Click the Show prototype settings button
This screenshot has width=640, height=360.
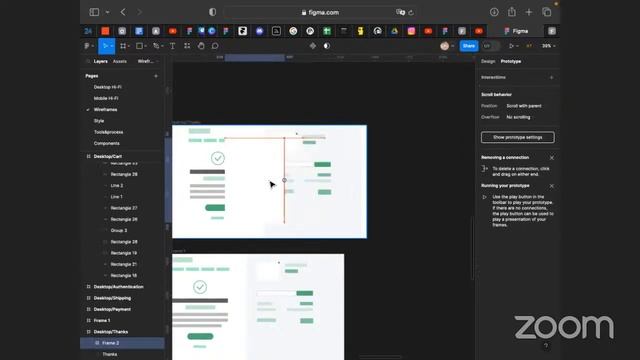point(518,137)
